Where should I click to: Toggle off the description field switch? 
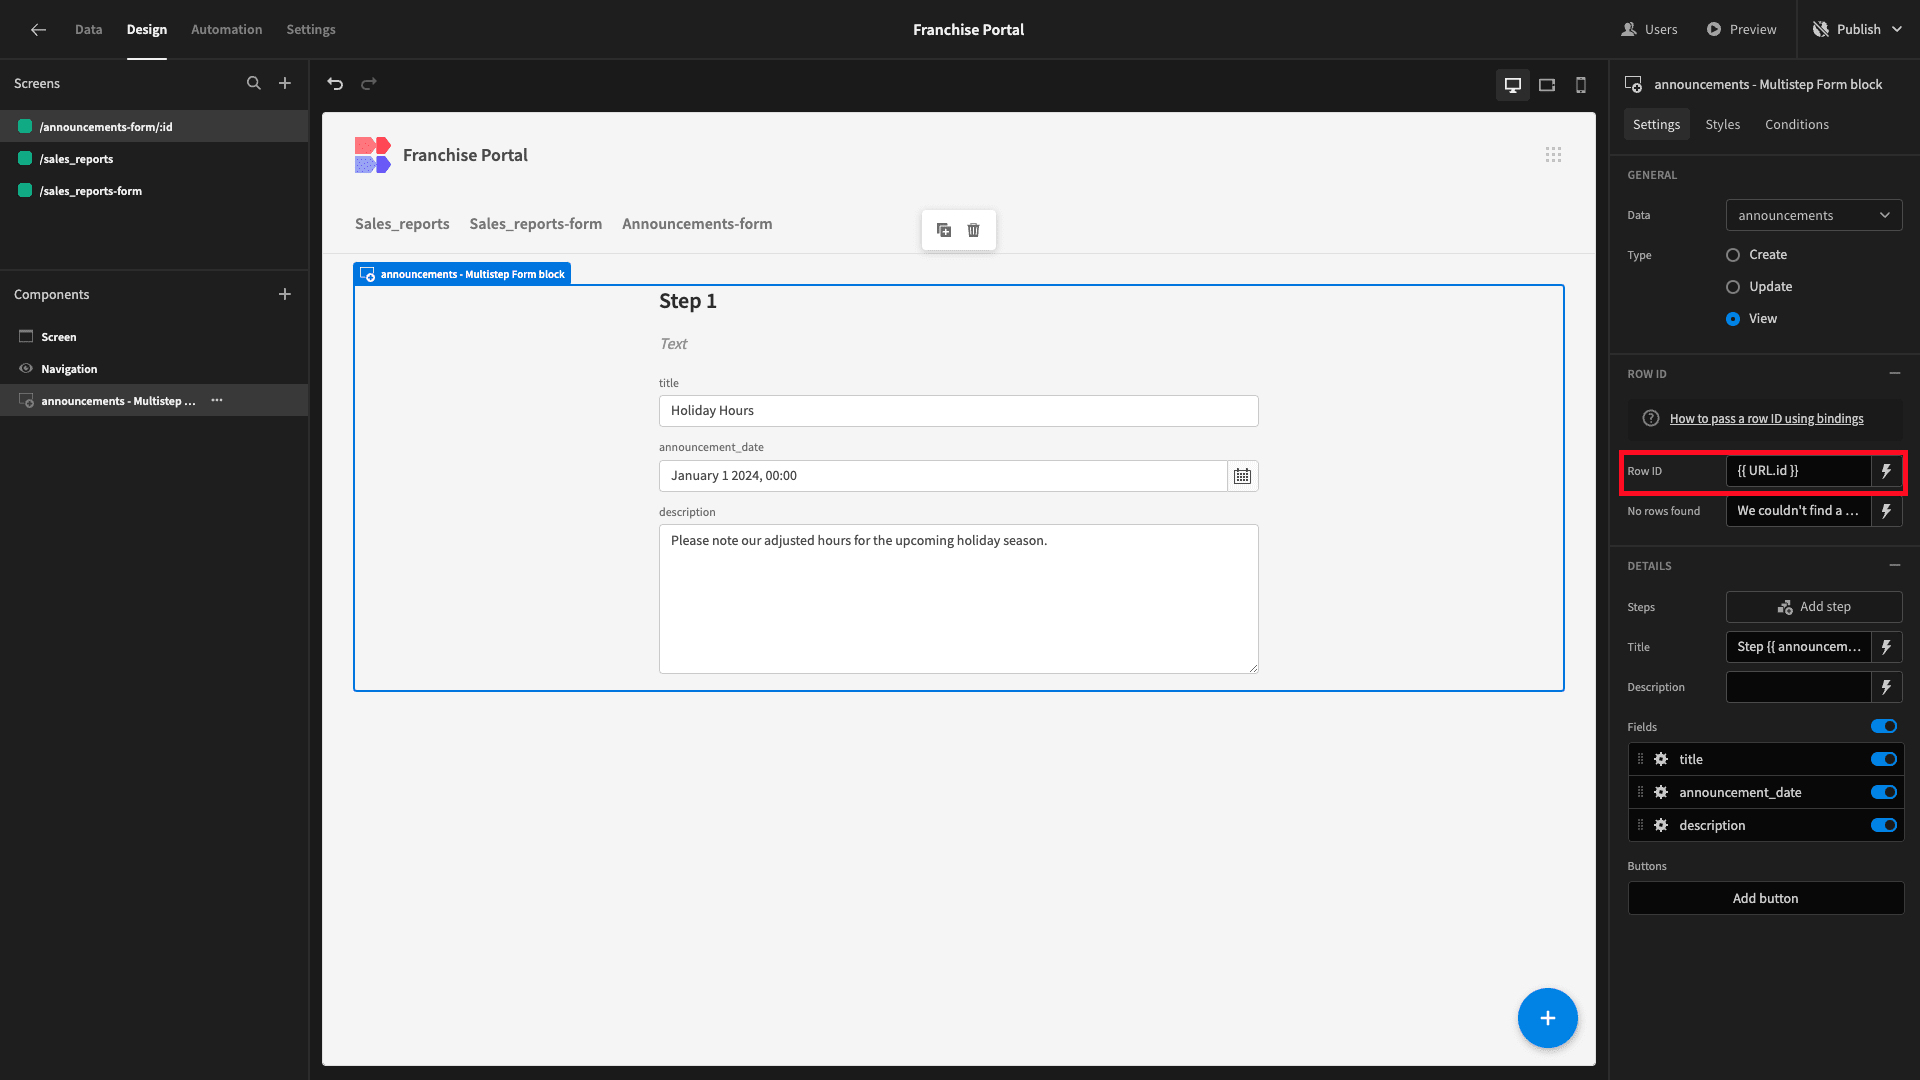coord(1884,826)
